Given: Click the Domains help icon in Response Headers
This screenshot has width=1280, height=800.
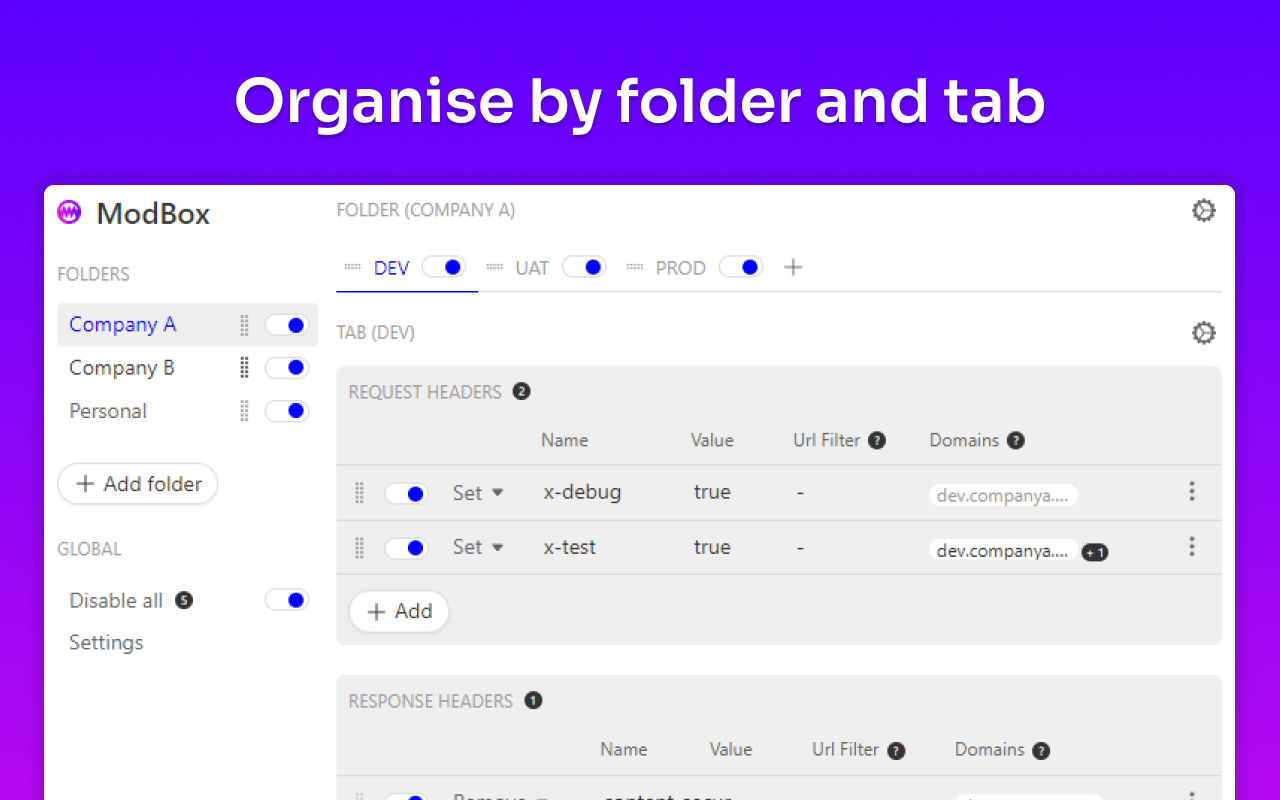Looking at the screenshot, I should (x=1042, y=750).
